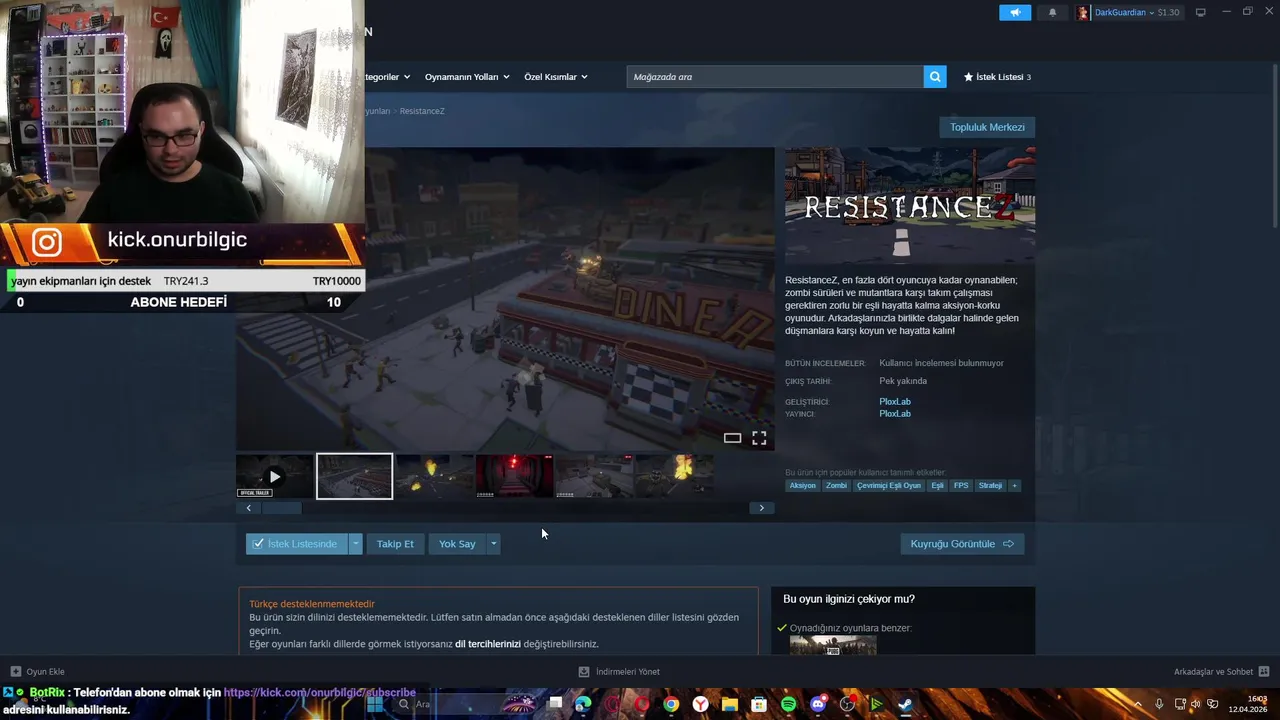Click the kick.com subscribe chat link

[320, 692]
